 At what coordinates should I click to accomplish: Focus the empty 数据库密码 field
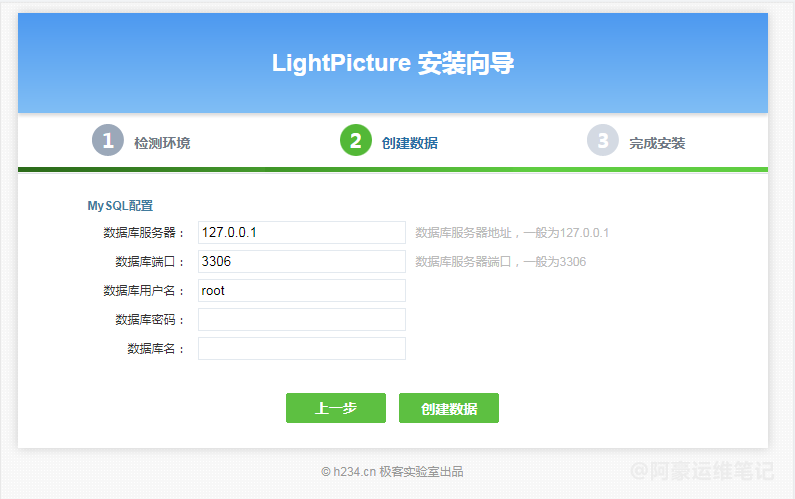302,319
